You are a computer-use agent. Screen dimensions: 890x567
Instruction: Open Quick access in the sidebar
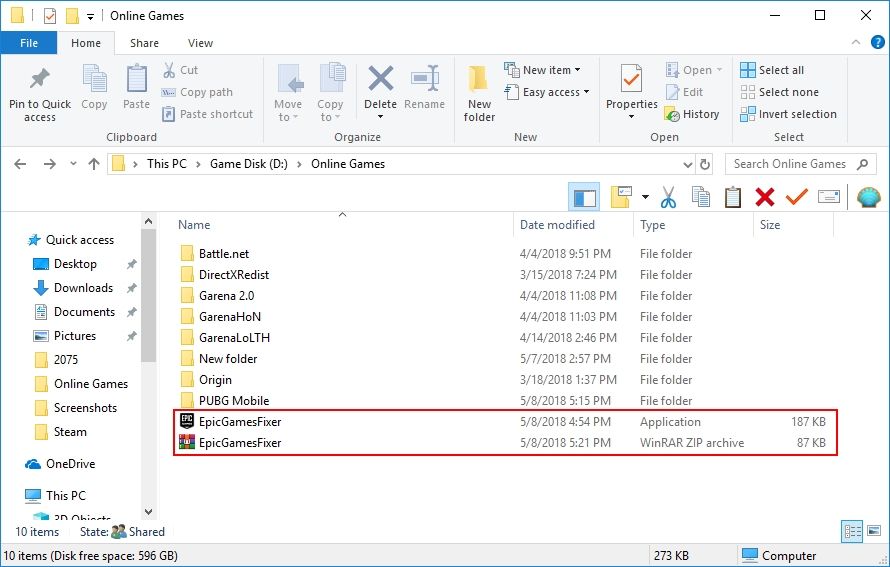point(79,240)
